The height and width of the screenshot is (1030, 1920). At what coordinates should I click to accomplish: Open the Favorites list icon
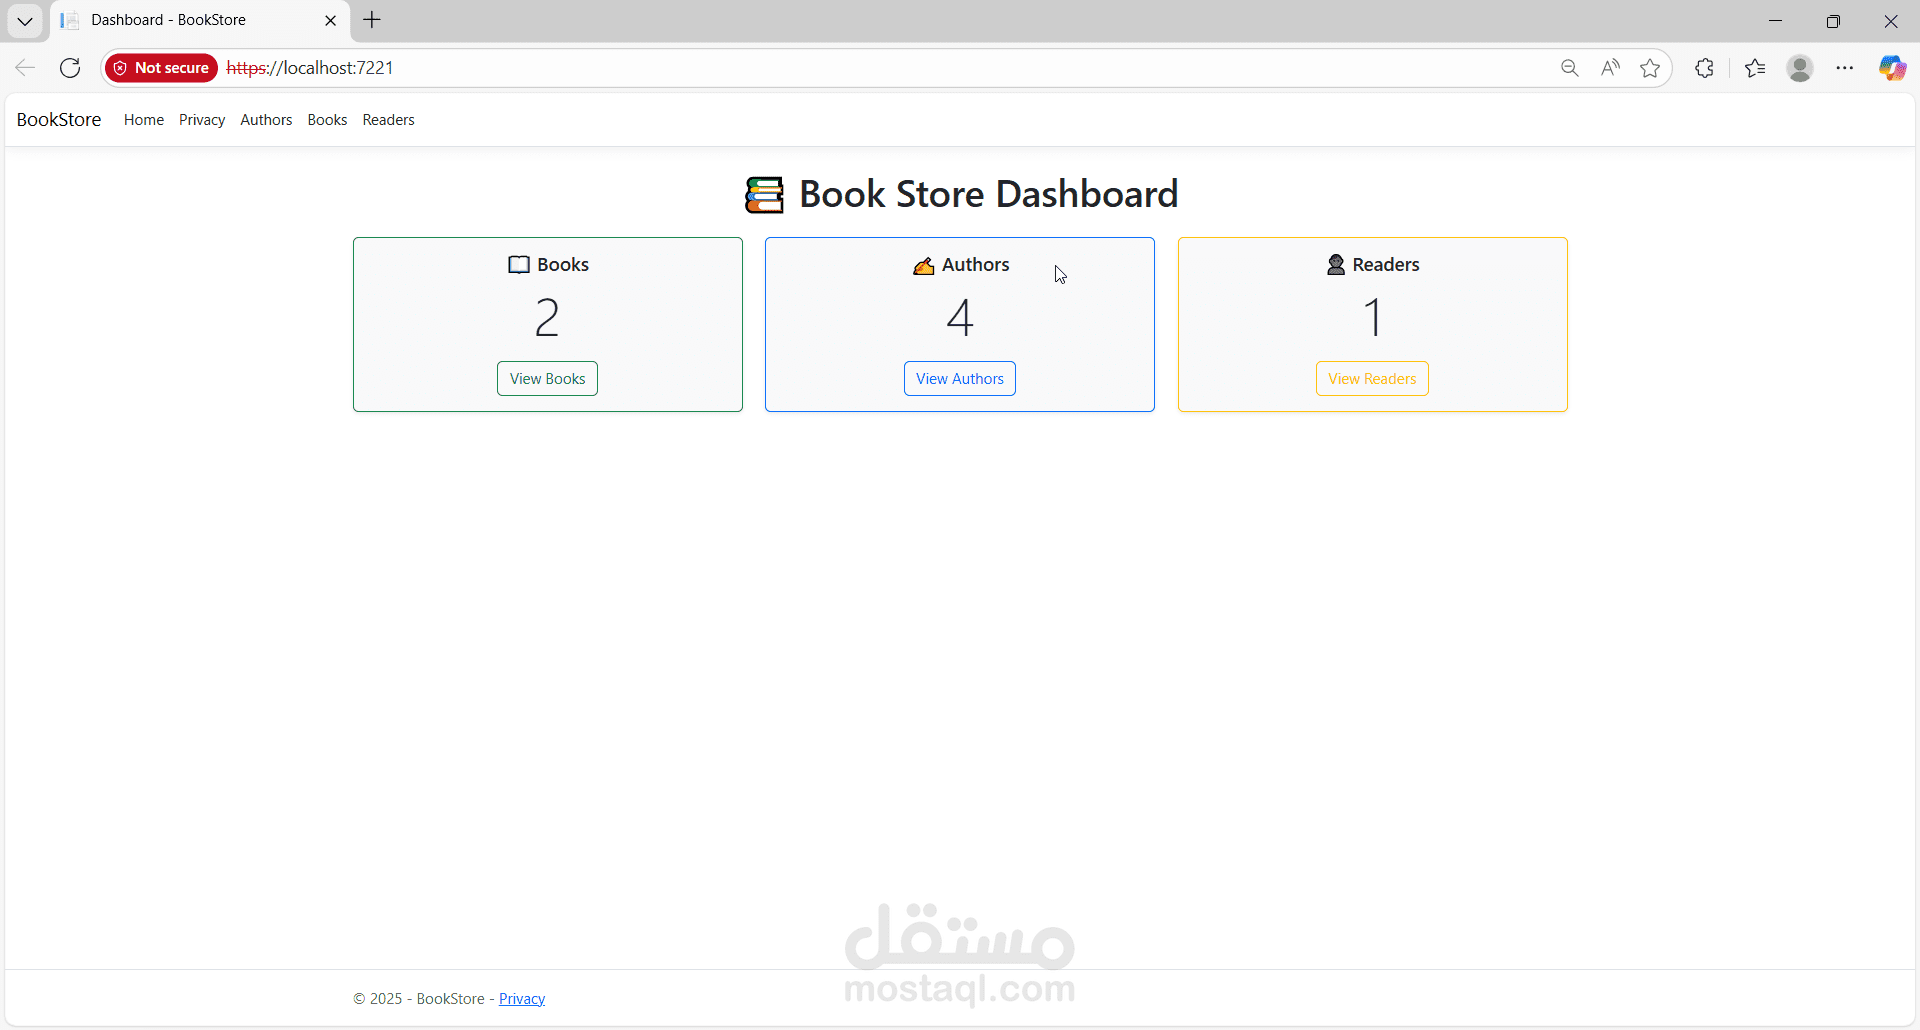tap(1755, 68)
